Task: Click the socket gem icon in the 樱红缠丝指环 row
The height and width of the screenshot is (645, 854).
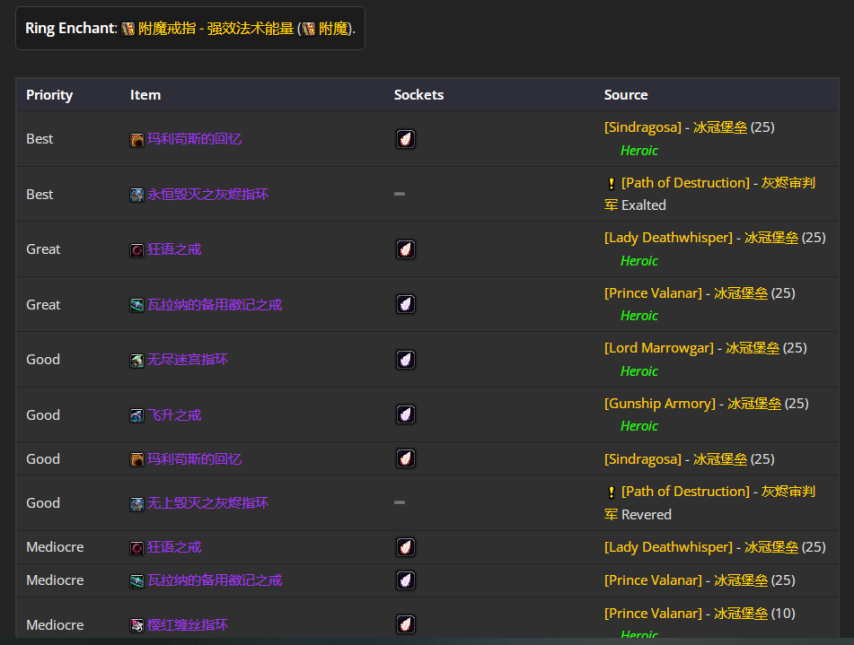Action: click(x=405, y=624)
